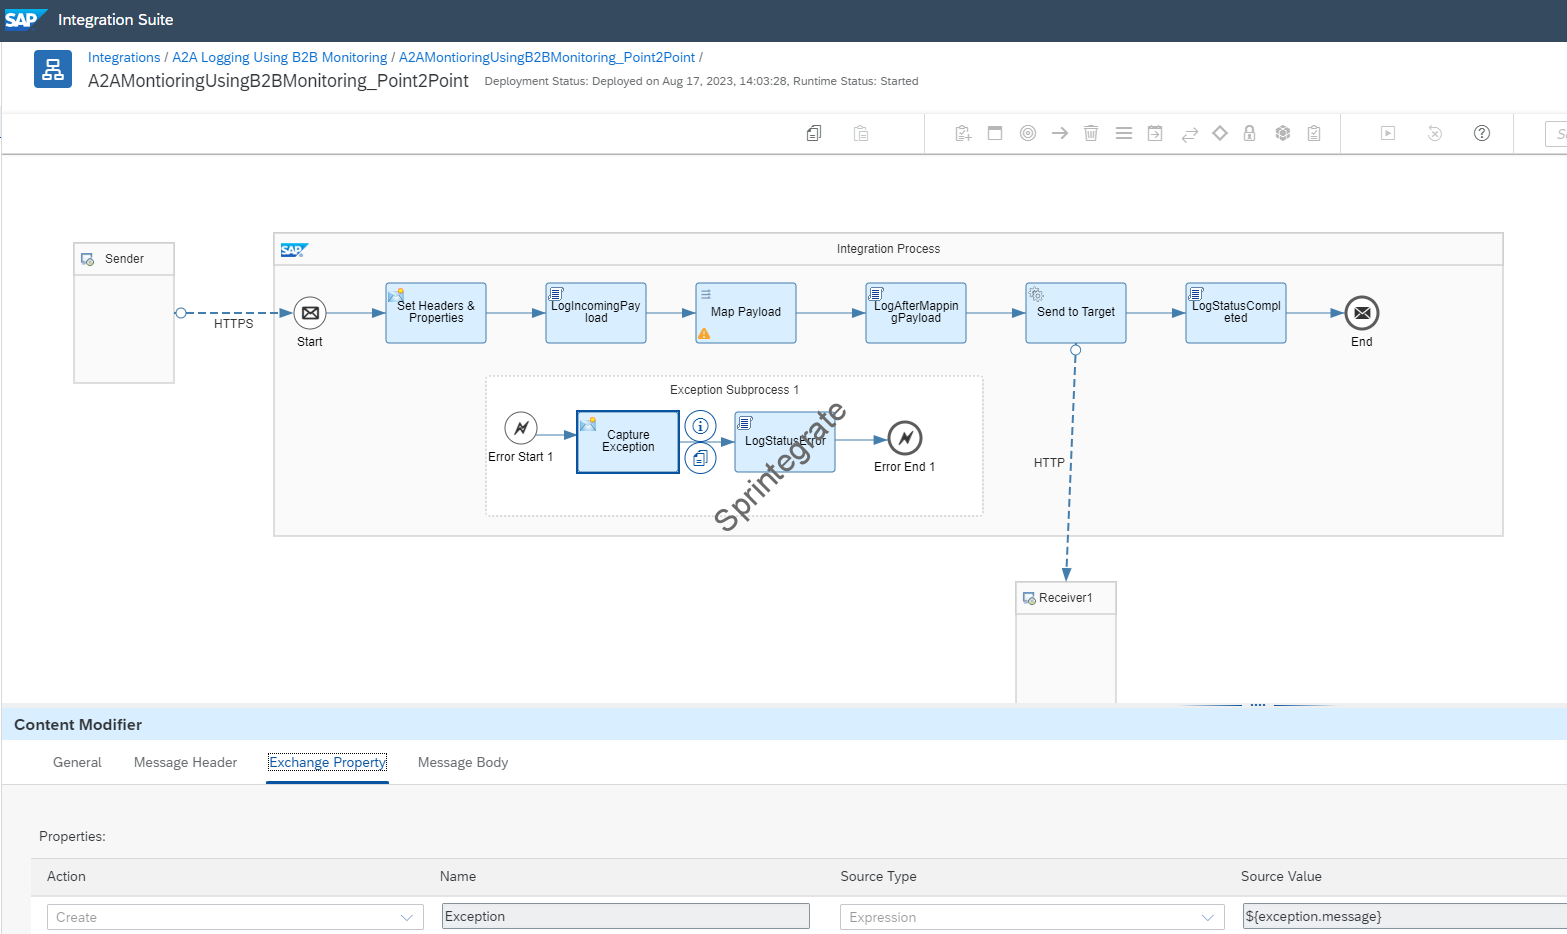Click the Source Value field ${exception.message}

pos(1404,916)
